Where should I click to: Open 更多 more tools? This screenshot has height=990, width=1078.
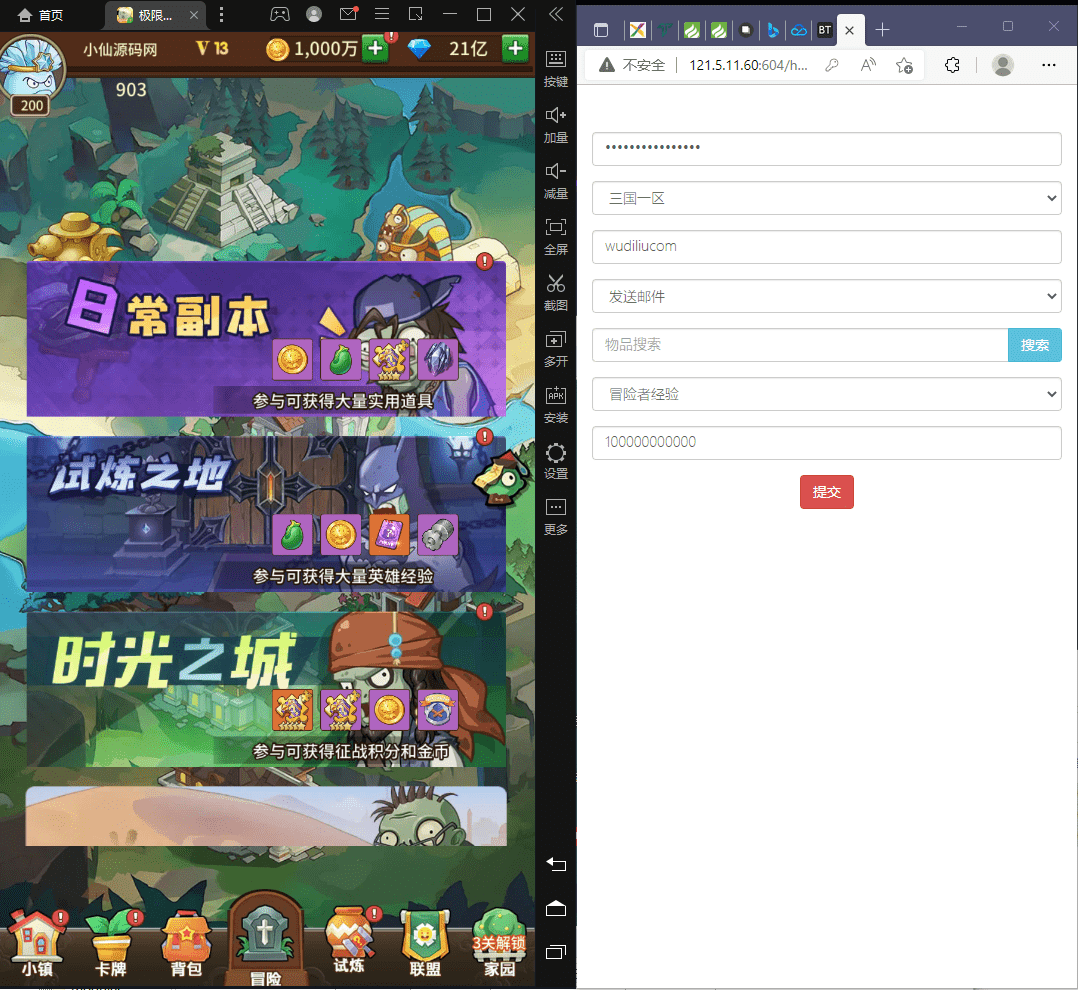(556, 517)
